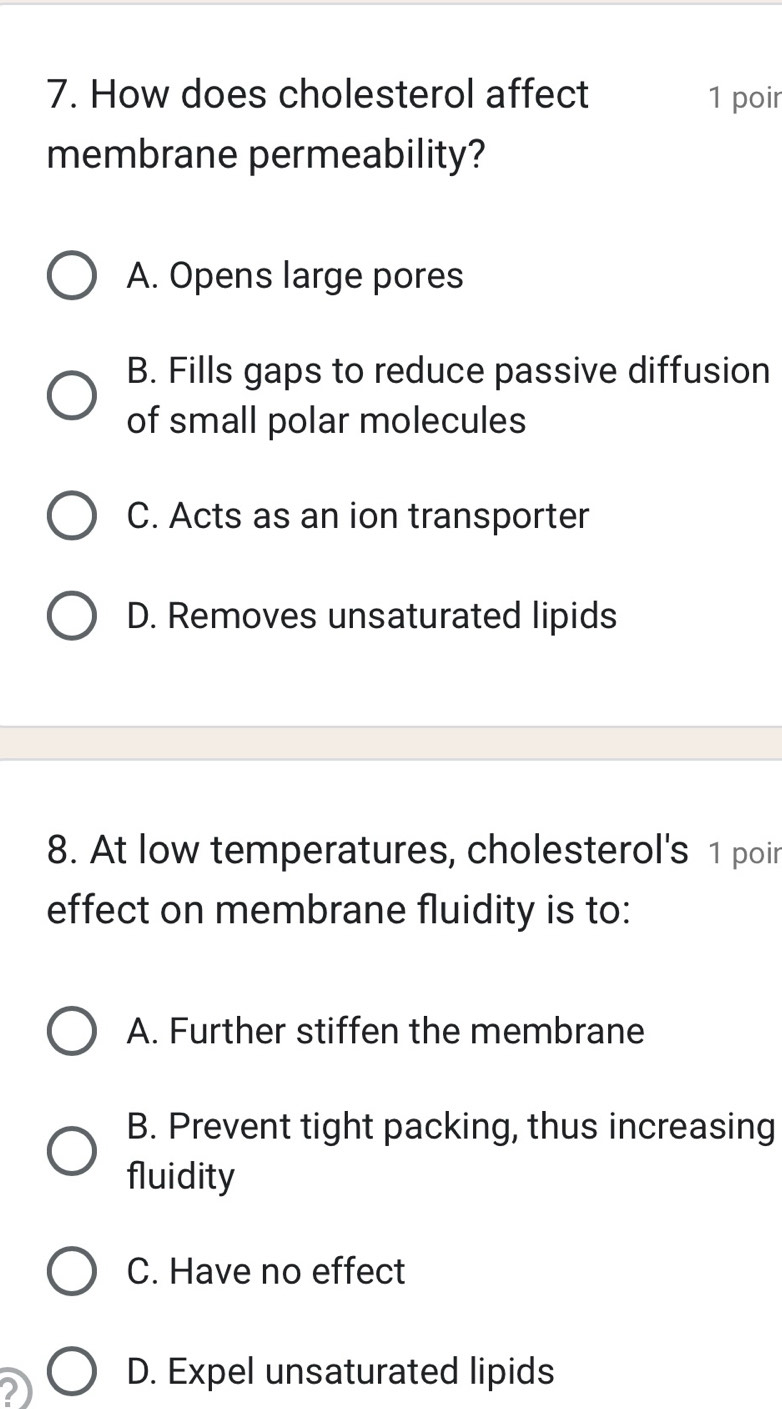
Task: Click the label 'Removes unsaturated lipids'
Action: (x=372, y=616)
